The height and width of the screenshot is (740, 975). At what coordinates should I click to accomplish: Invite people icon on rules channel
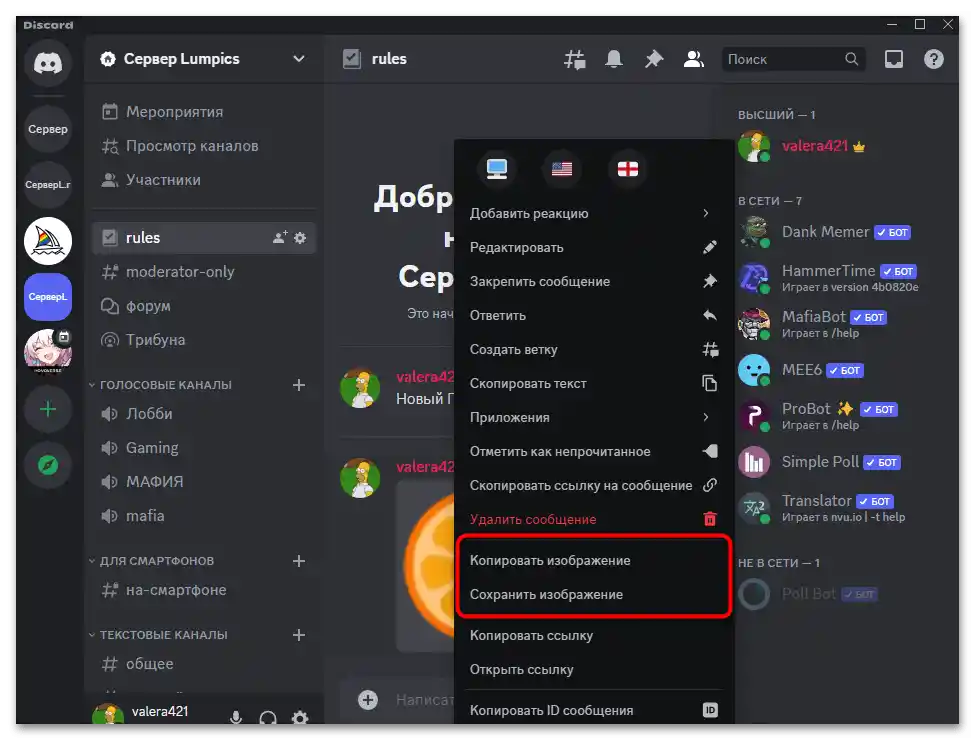tap(280, 238)
